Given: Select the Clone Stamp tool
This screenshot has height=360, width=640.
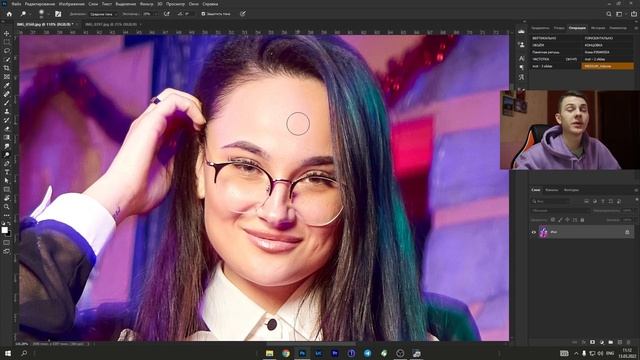Looking at the screenshot, I should 7,111.
